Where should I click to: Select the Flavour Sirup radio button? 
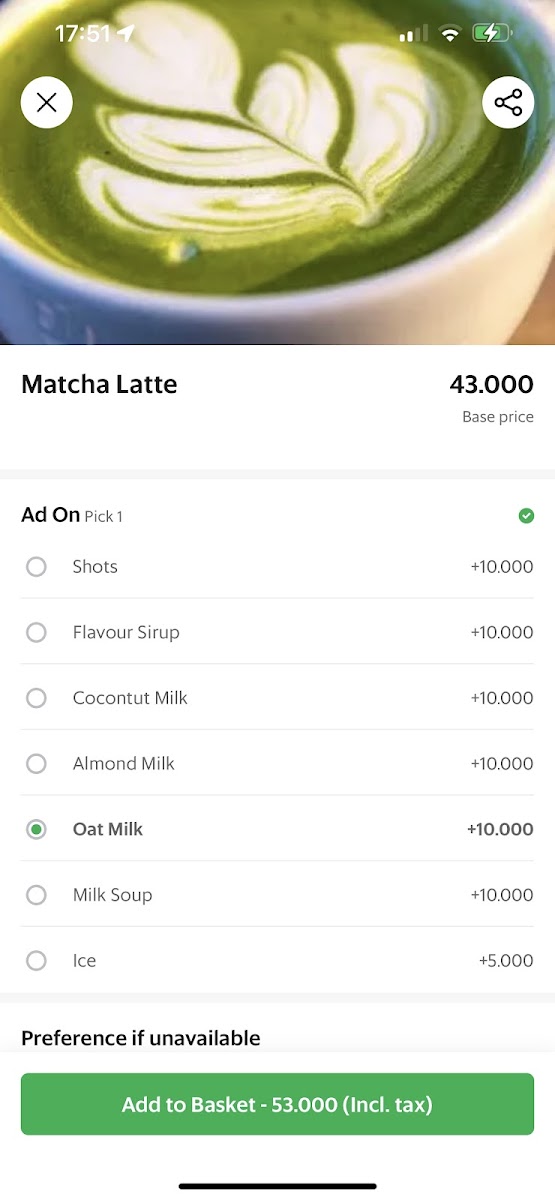[36, 632]
